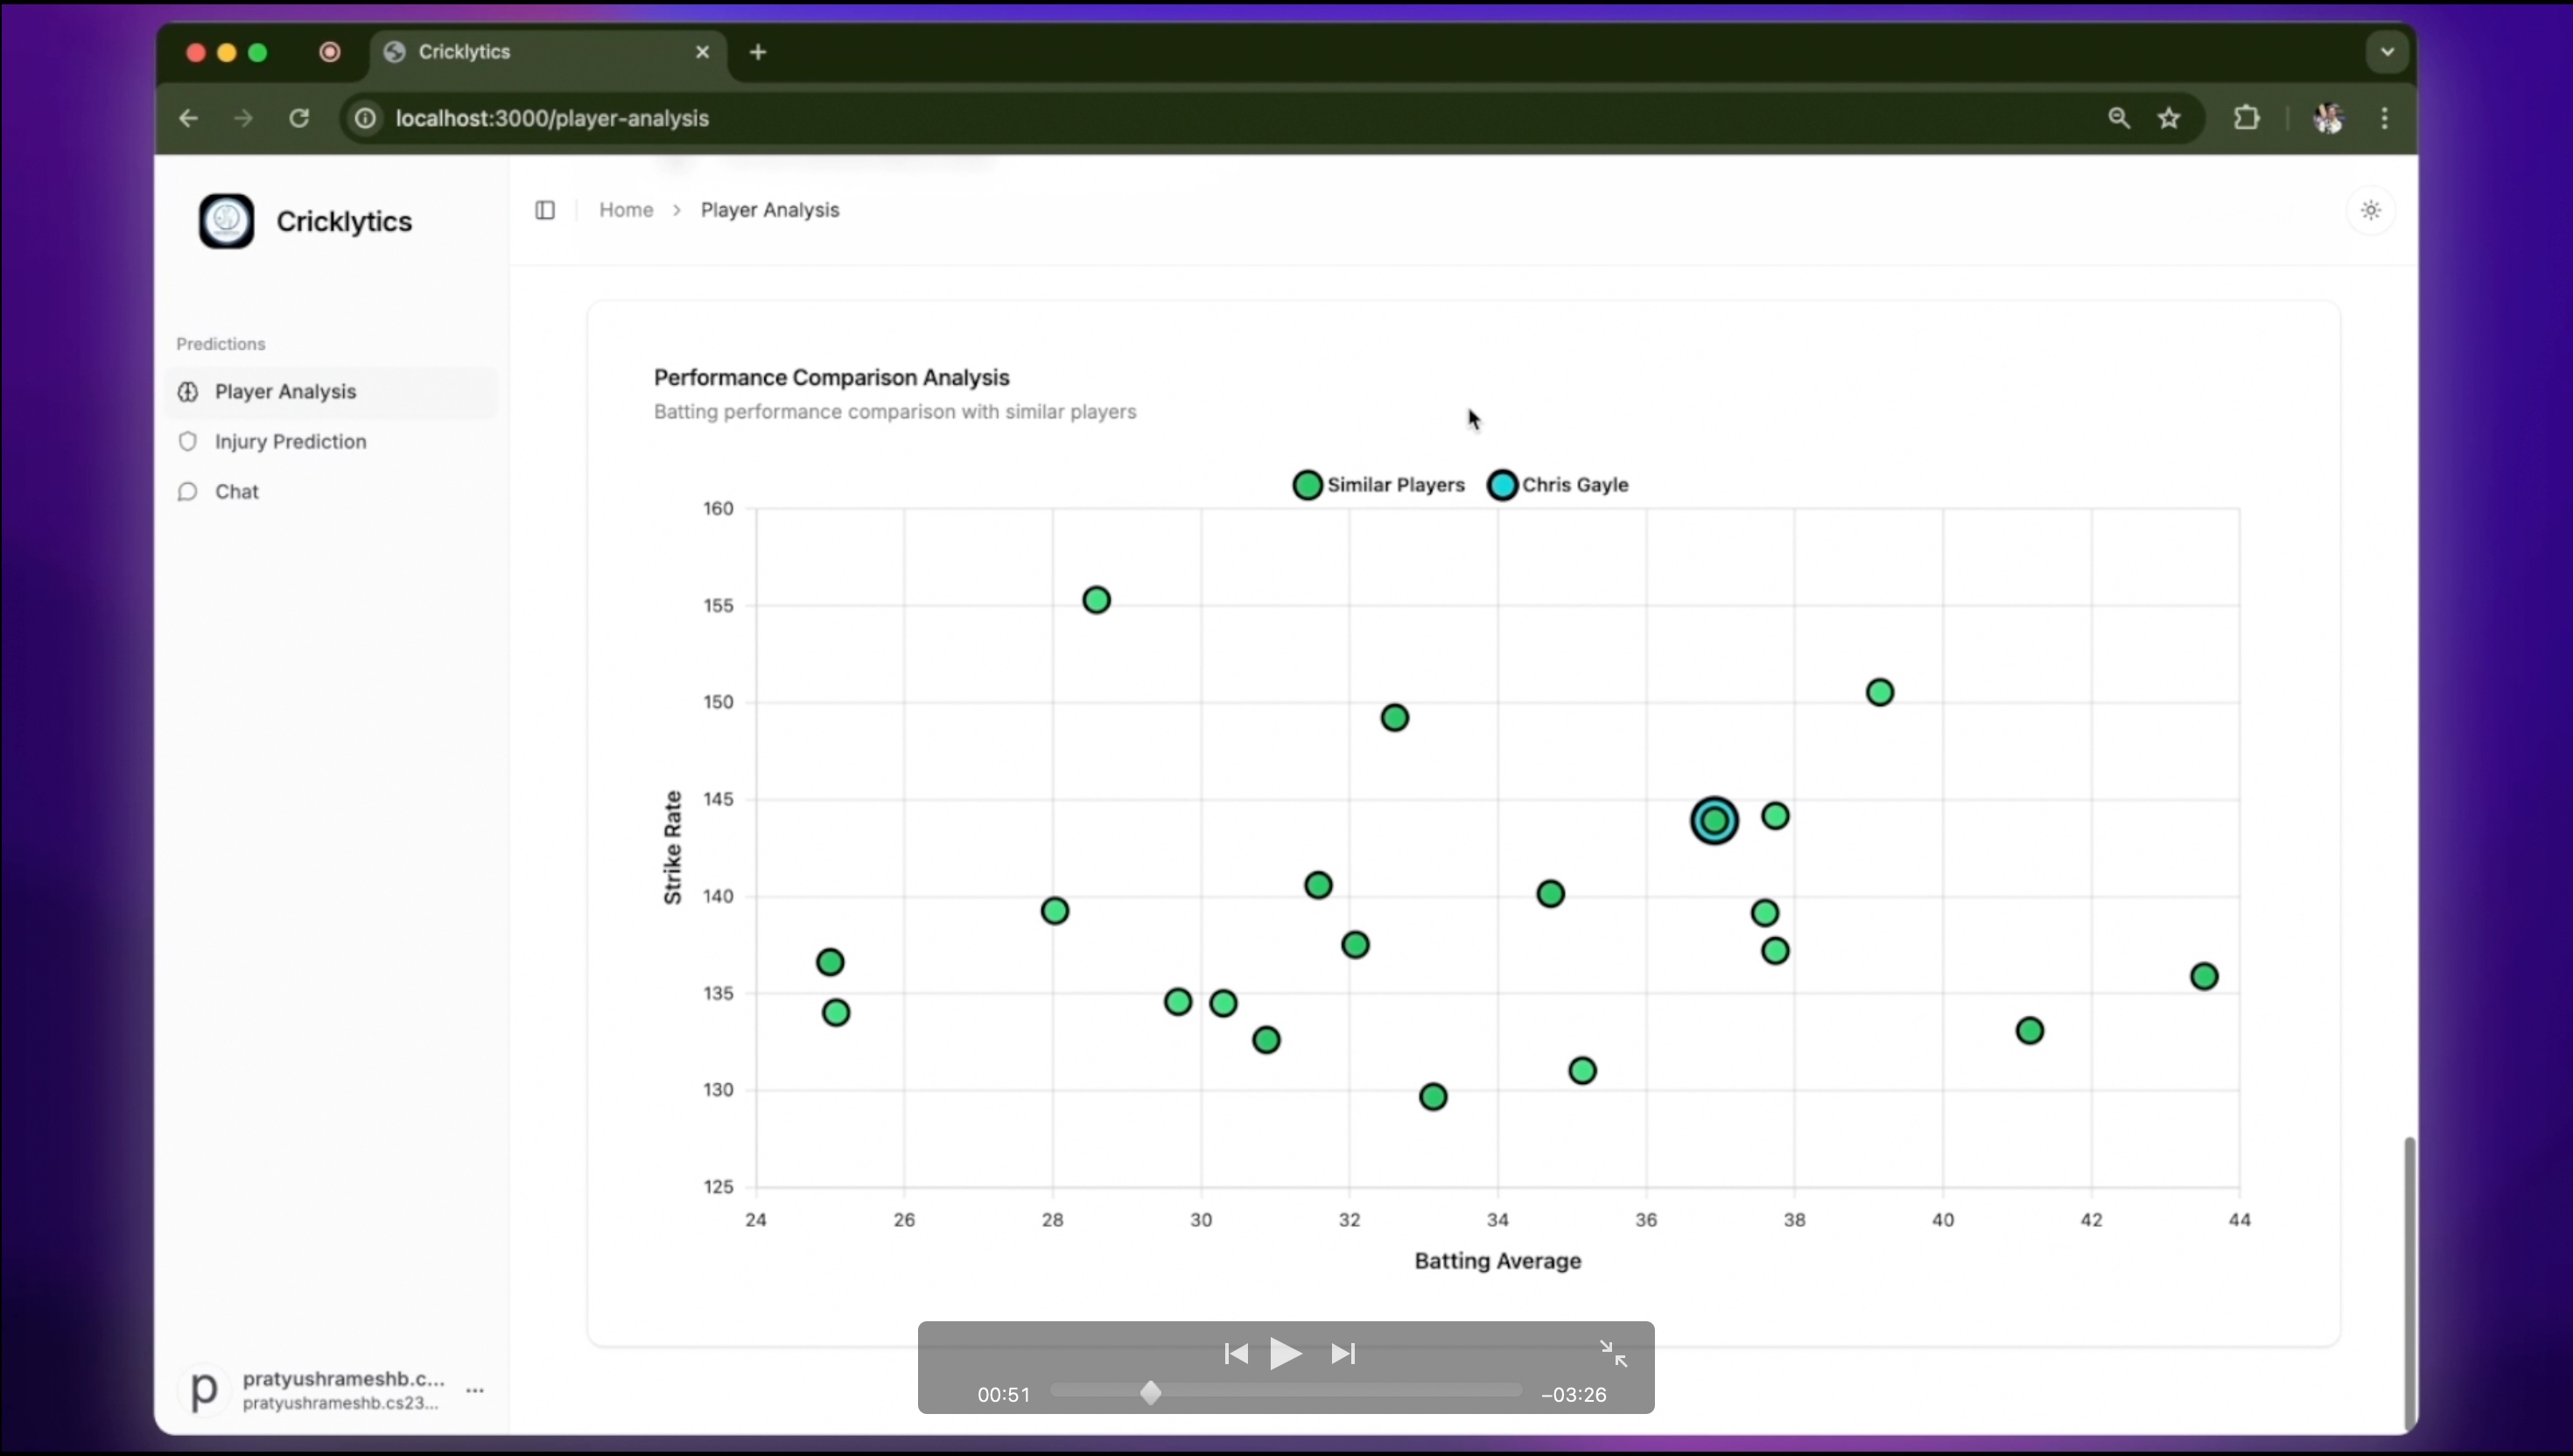Open the browser extensions puzzle icon
This screenshot has width=2573, height=1456.
tap(2246, 118)
